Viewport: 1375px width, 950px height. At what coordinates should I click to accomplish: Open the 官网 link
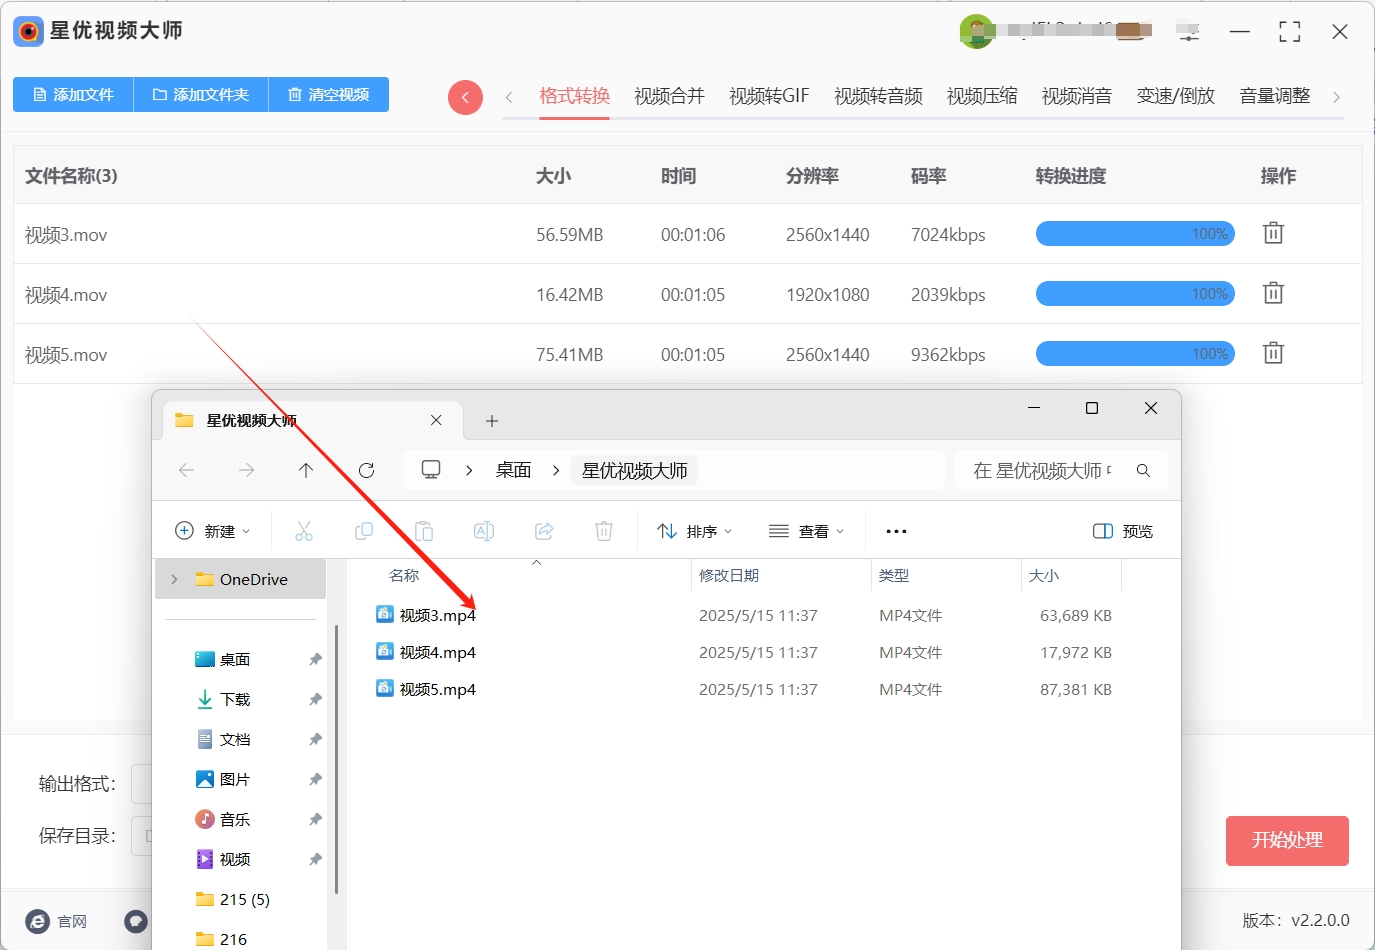tap(57, 922)
